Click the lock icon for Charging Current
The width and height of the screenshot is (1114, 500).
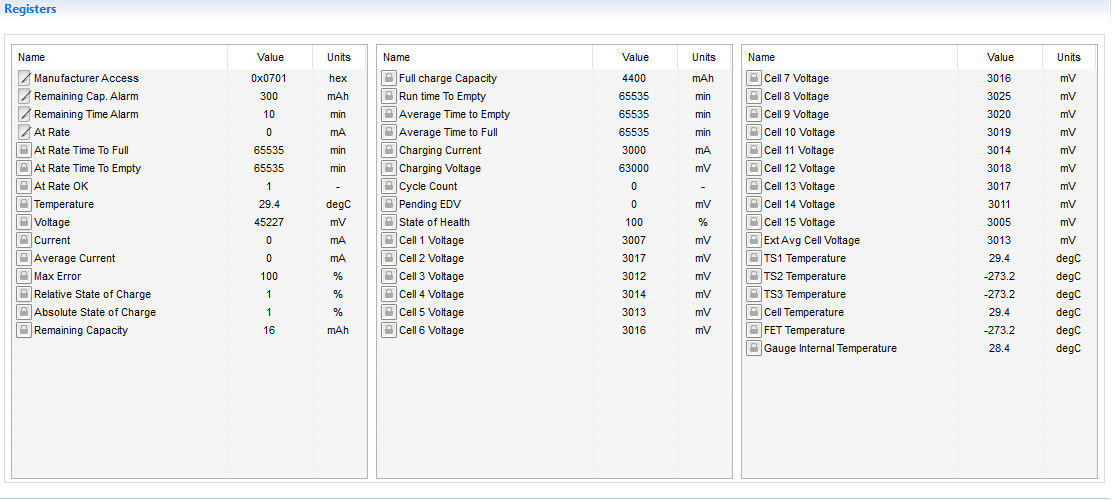[389, 151]
